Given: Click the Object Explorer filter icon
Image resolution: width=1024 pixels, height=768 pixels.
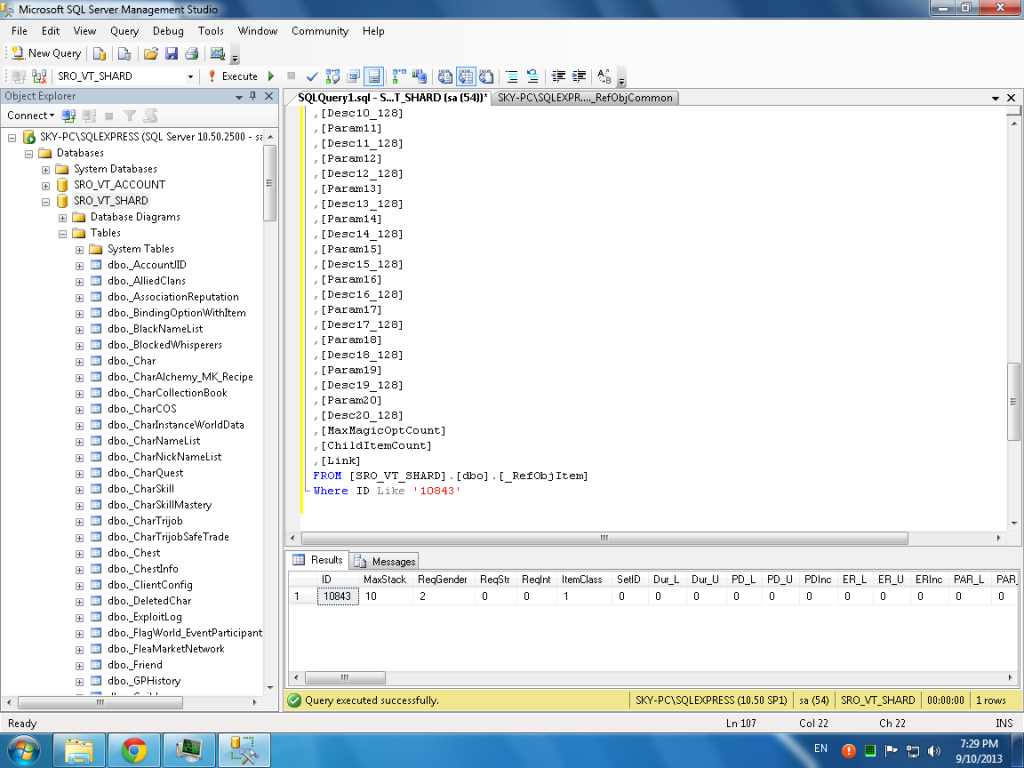Looking at the screenshot, I should click(130, 116).
